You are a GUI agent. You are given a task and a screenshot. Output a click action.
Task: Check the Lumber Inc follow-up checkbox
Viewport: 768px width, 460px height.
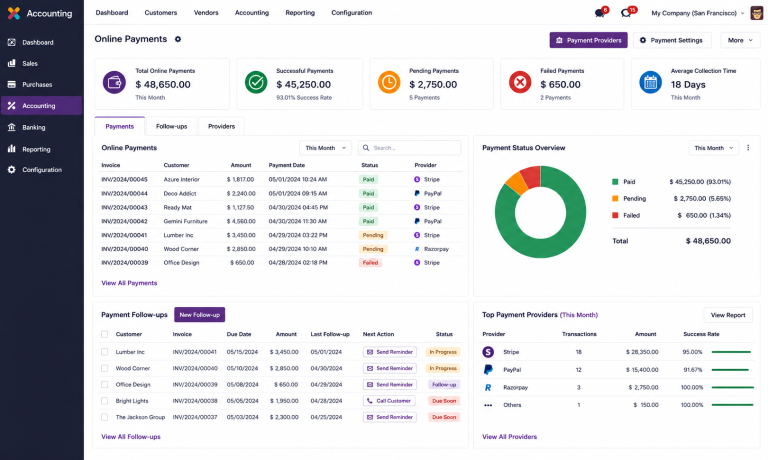pyautogui.click(x=104, y=352)
